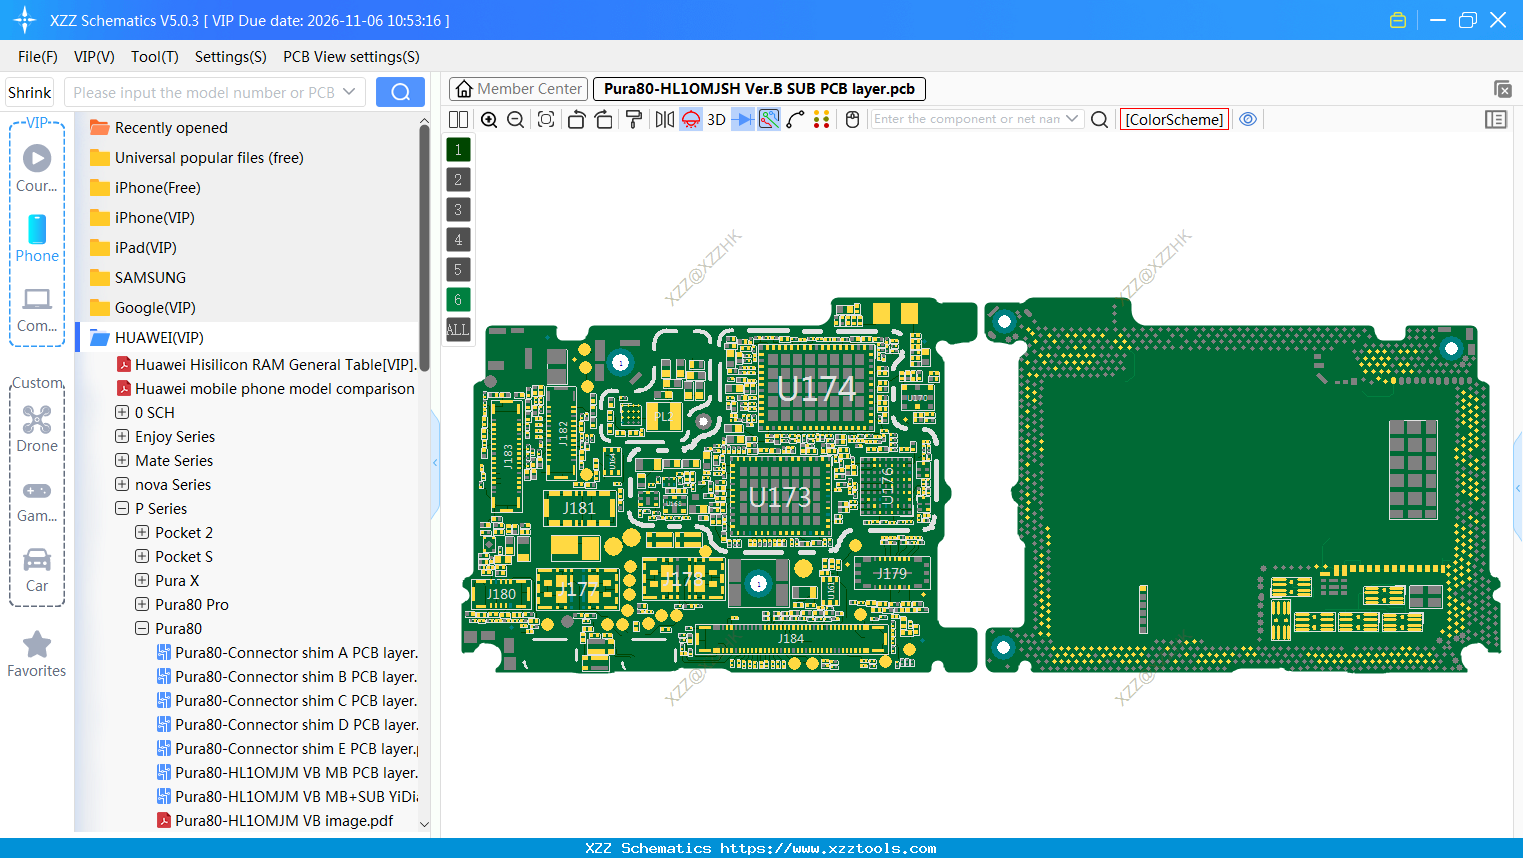Image resolution: width=1523 pixels, height=858 pixels.
Task: Select the Zoom In magnifier tool
Action: point(489,119)
